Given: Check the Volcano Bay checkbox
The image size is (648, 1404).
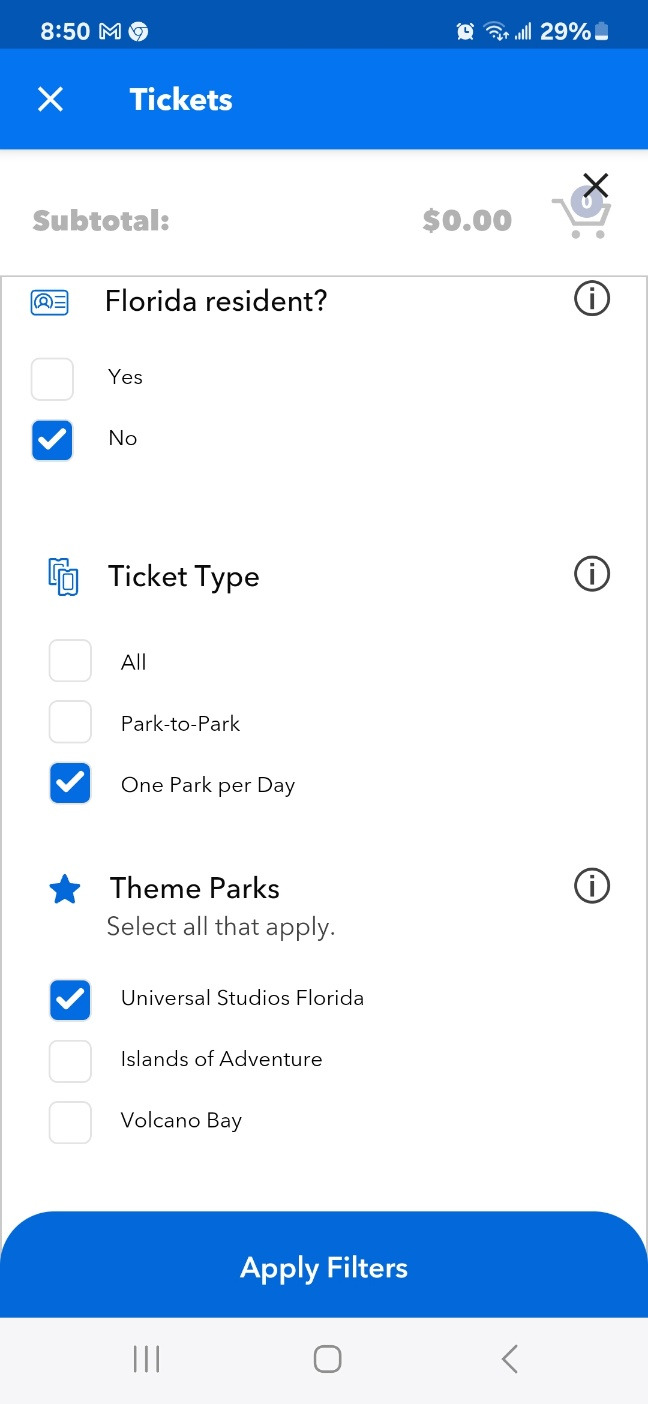Looking at the screenshot, I should pos(70,1122).
